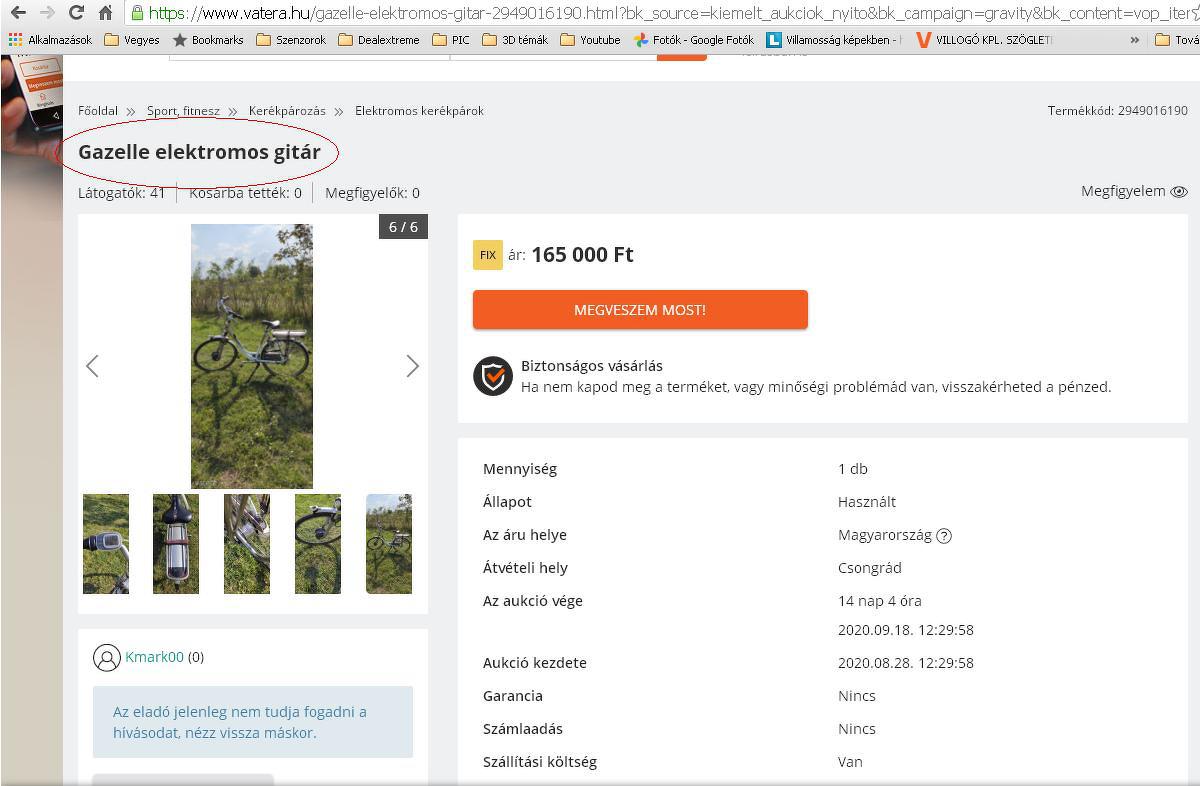Open VILLOGÓ KPL. SZÖGLET bookmark
The image size is (1200, 786).
[x=984, y=40]
